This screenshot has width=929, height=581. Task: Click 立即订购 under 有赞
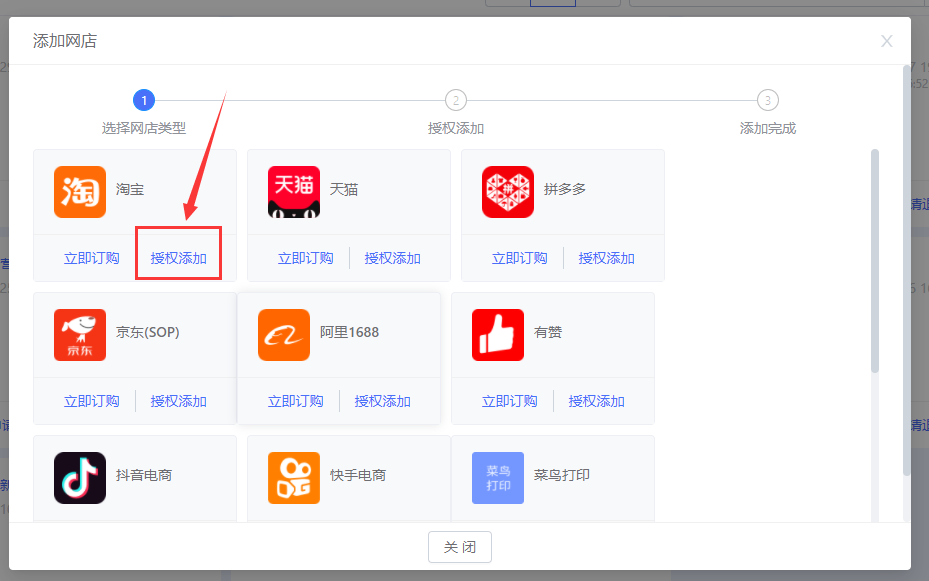510,401
